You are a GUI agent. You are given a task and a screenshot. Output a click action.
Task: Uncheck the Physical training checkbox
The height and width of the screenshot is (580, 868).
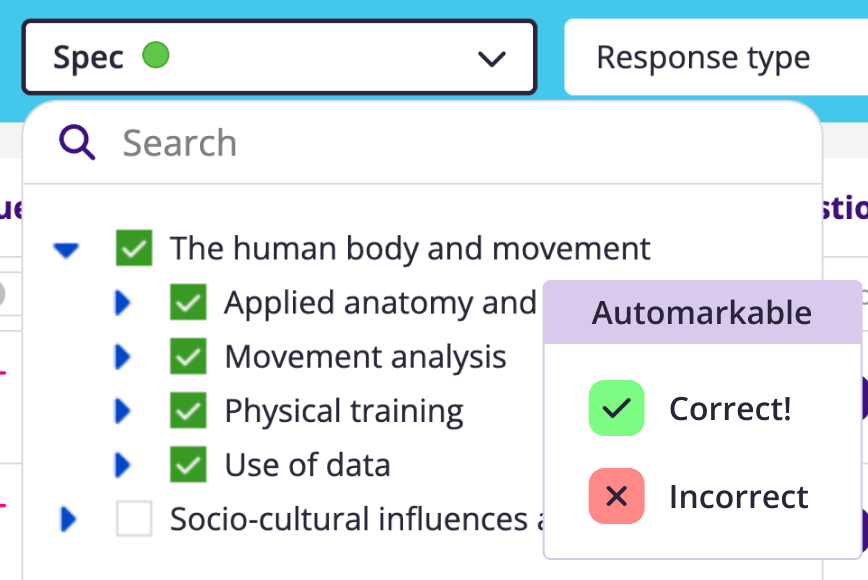[x=188, y=410]
